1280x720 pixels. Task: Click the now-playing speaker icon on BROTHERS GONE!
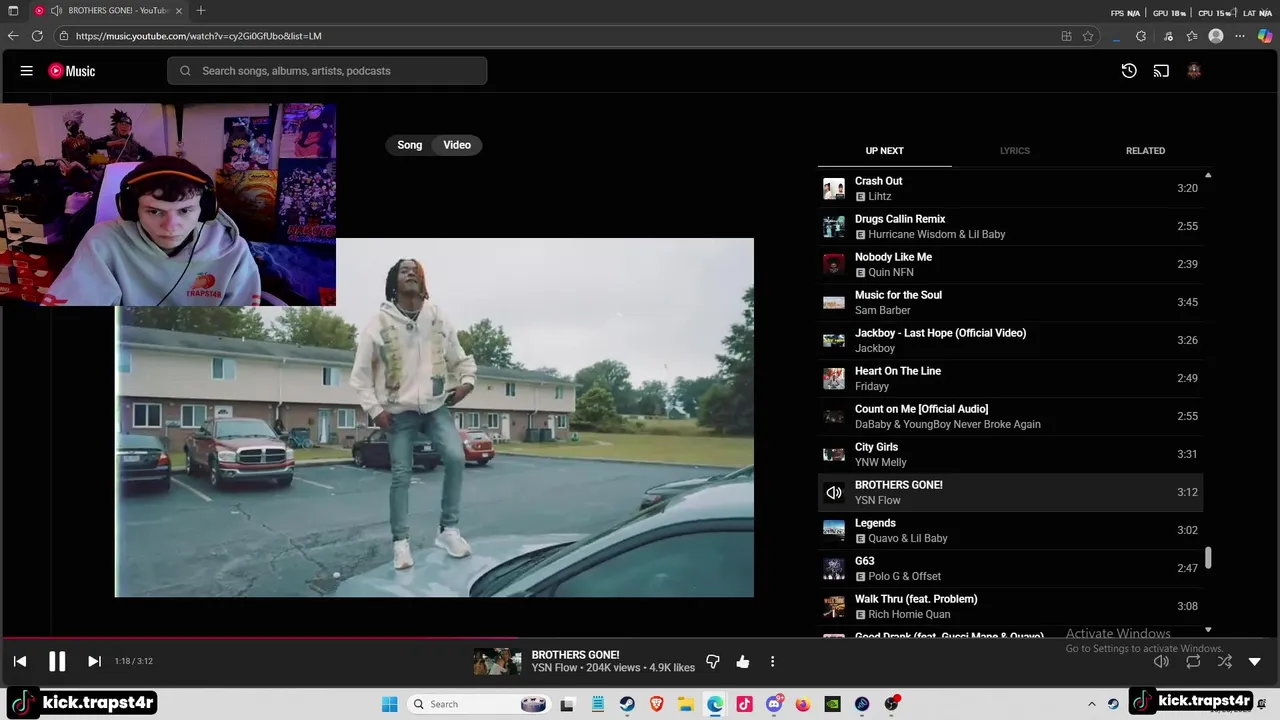click(834, 492)
